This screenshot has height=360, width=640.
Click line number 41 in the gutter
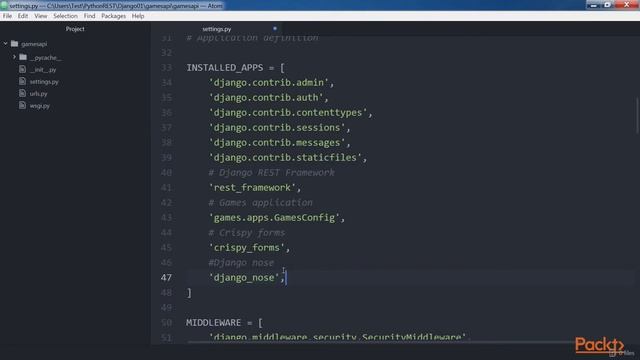(167, 187)
